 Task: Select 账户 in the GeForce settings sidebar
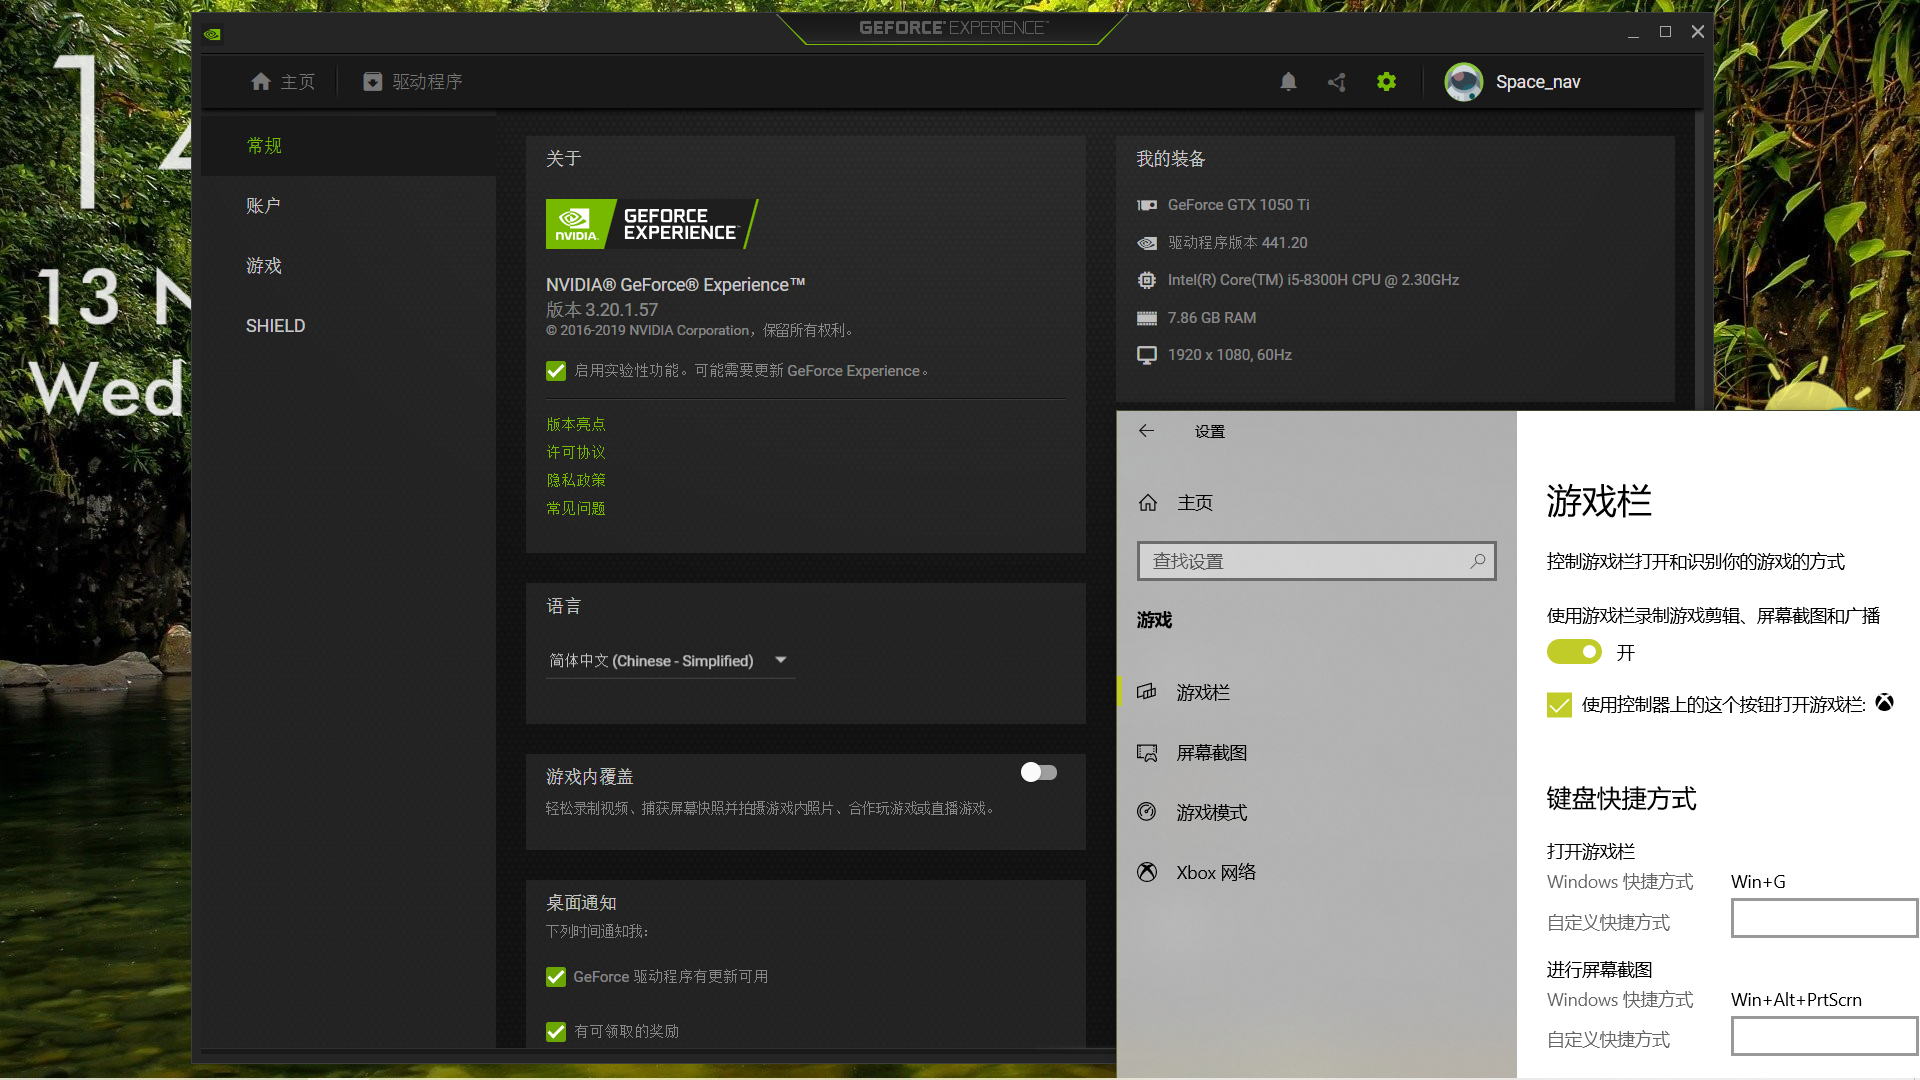(348, 206)
